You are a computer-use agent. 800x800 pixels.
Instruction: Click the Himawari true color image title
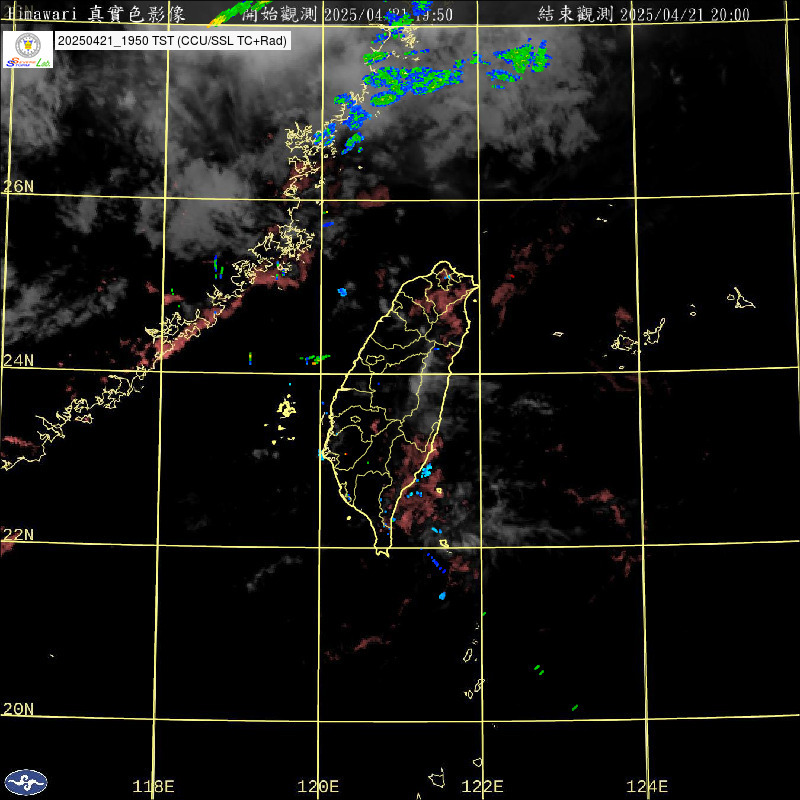tap(96, 14)
